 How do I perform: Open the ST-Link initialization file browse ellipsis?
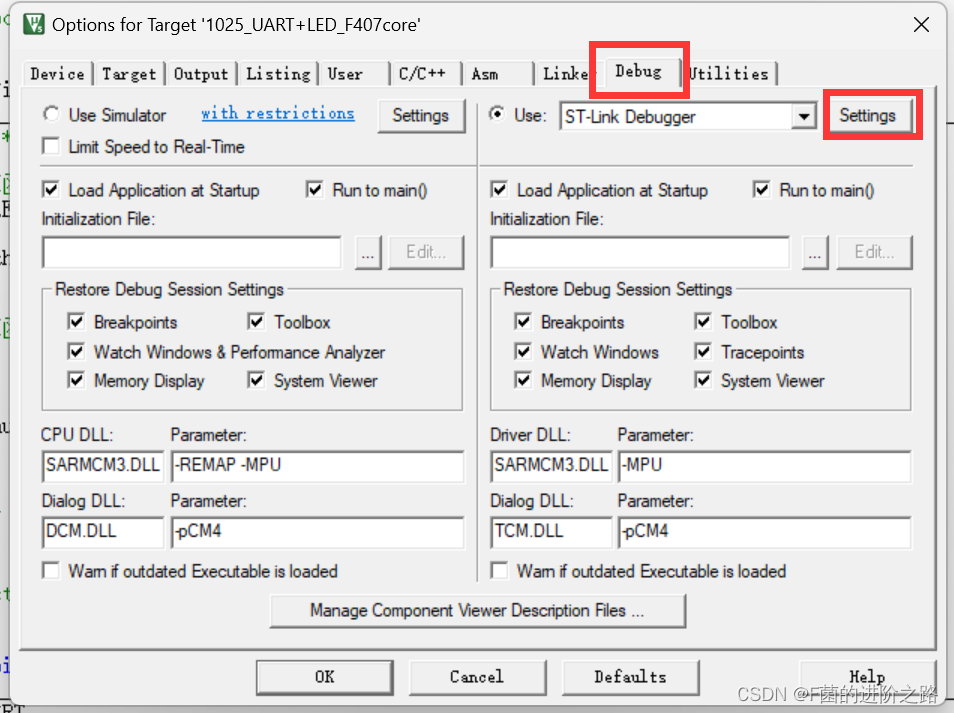coord(815,252)
